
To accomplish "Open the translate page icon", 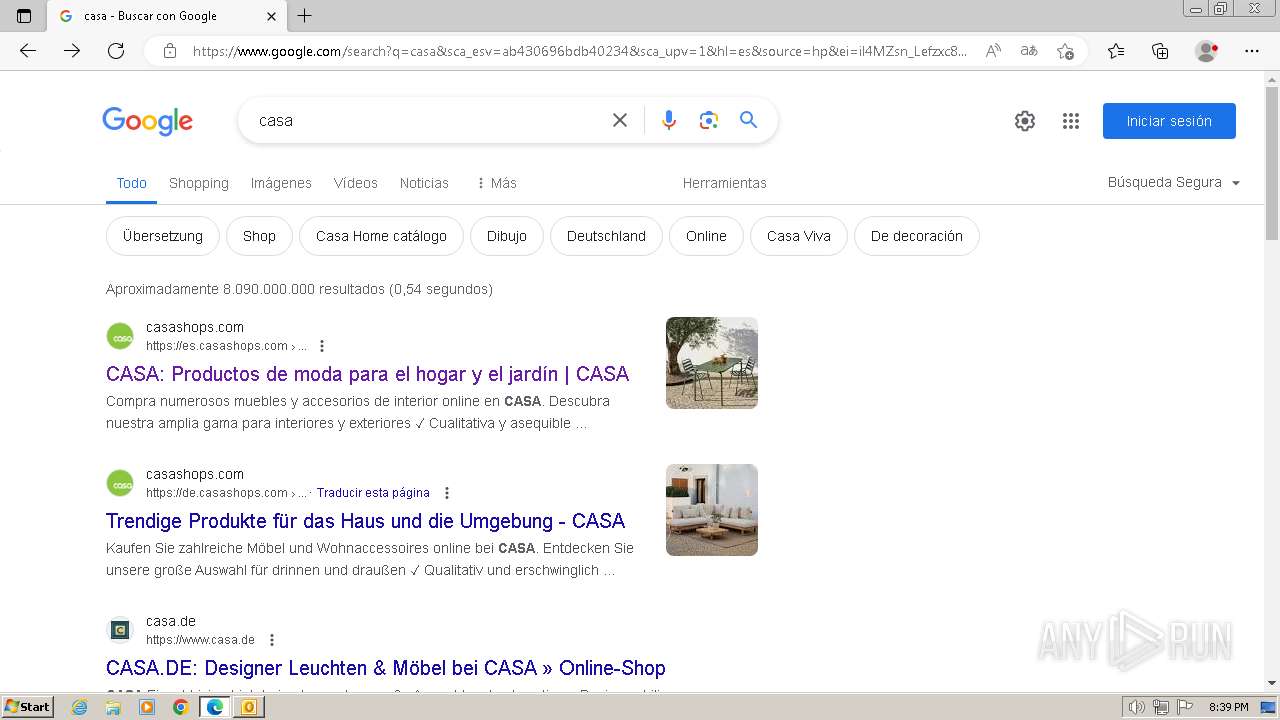I will tap(1029, 51).
